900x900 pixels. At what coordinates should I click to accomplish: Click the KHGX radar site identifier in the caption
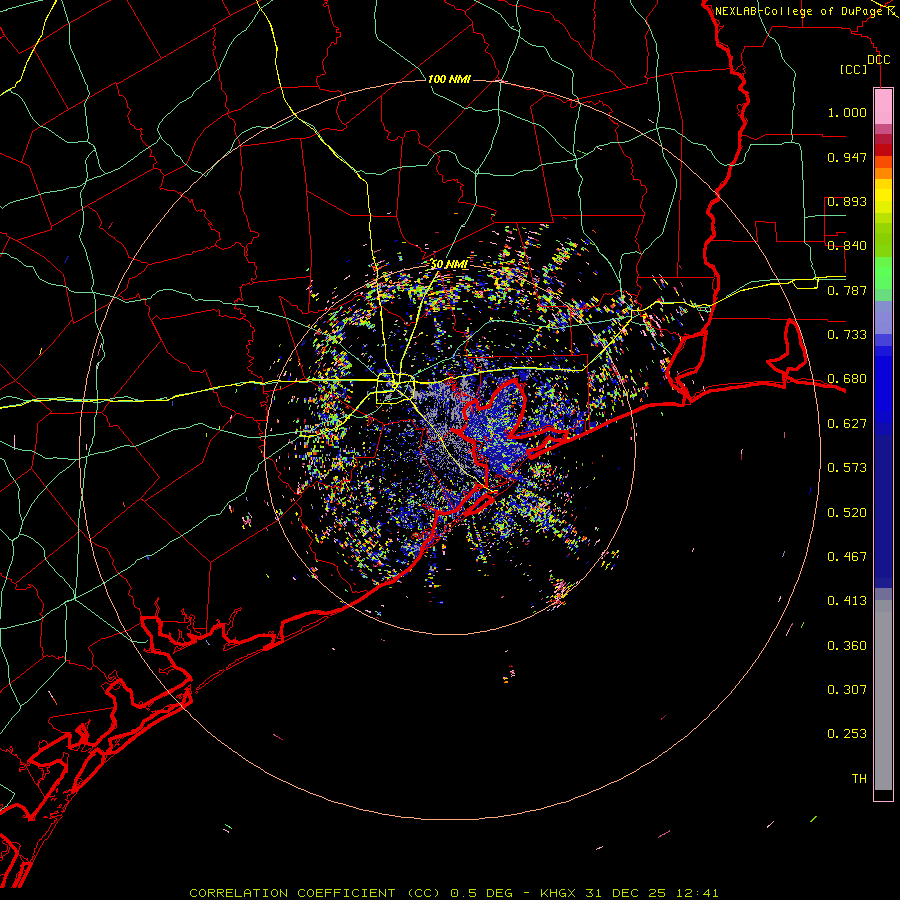click(558, 893)
